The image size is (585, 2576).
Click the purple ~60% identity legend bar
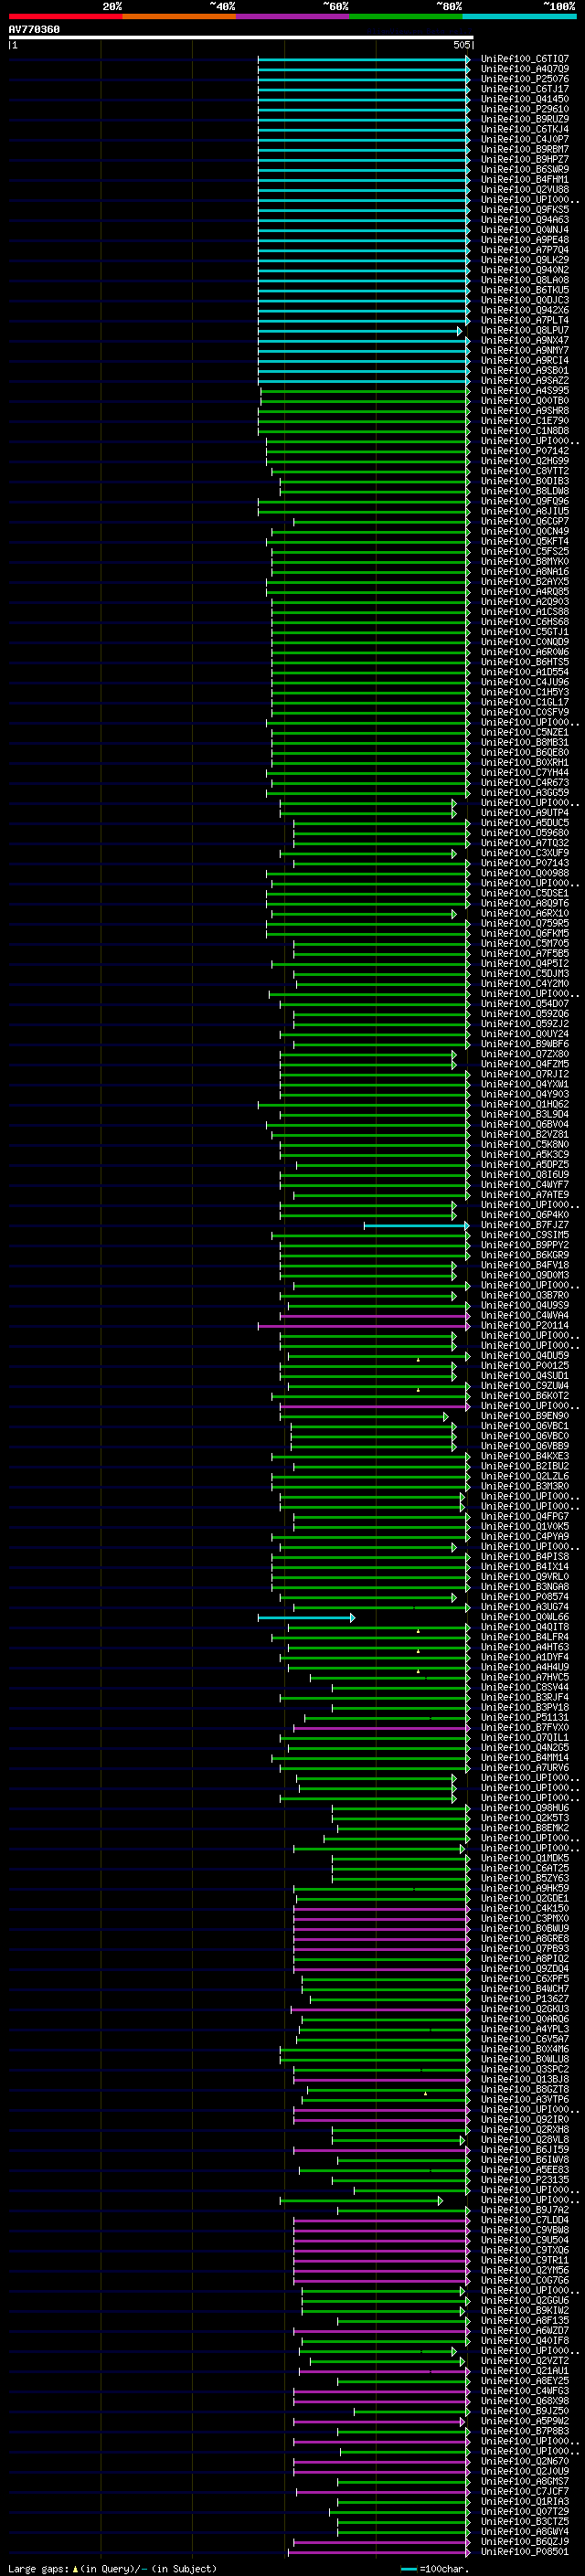coord(293,16)
